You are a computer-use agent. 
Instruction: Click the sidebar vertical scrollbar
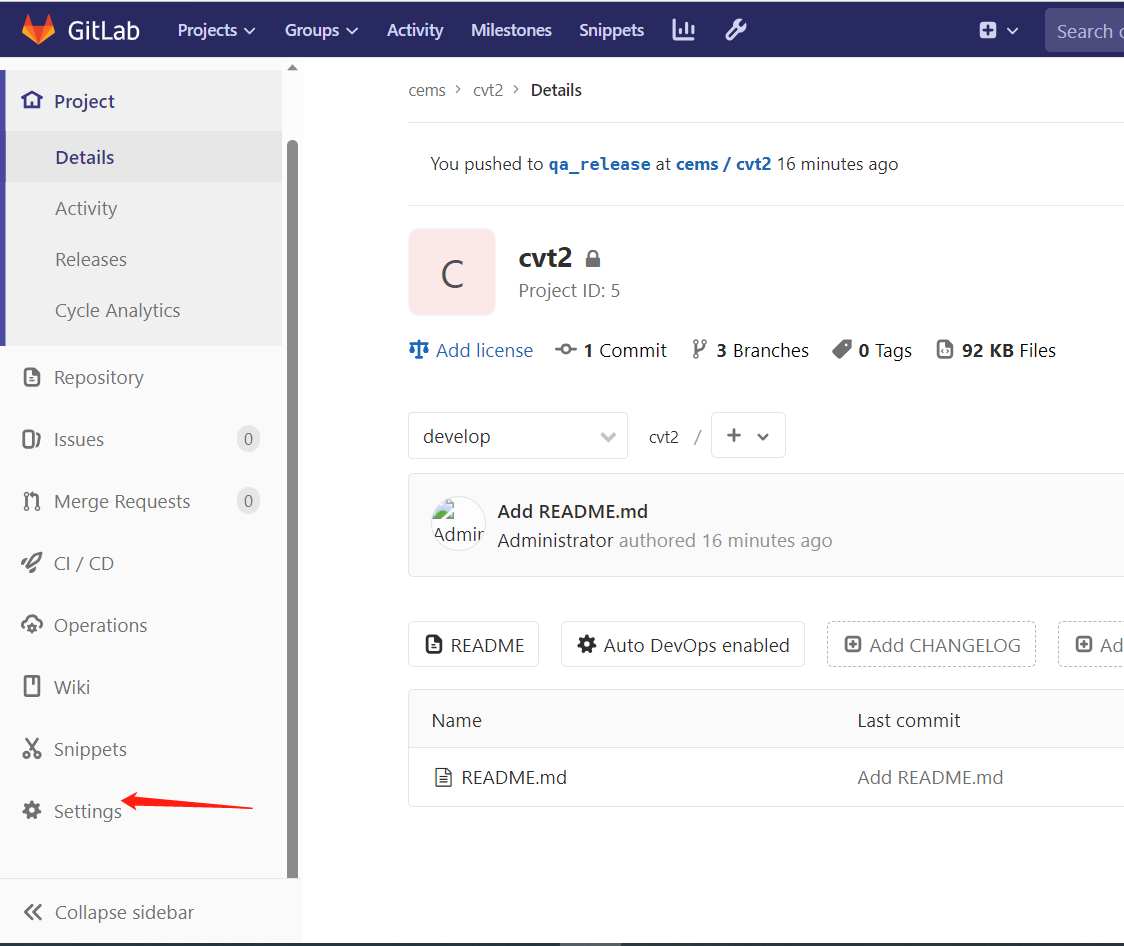tap(292, 509)
